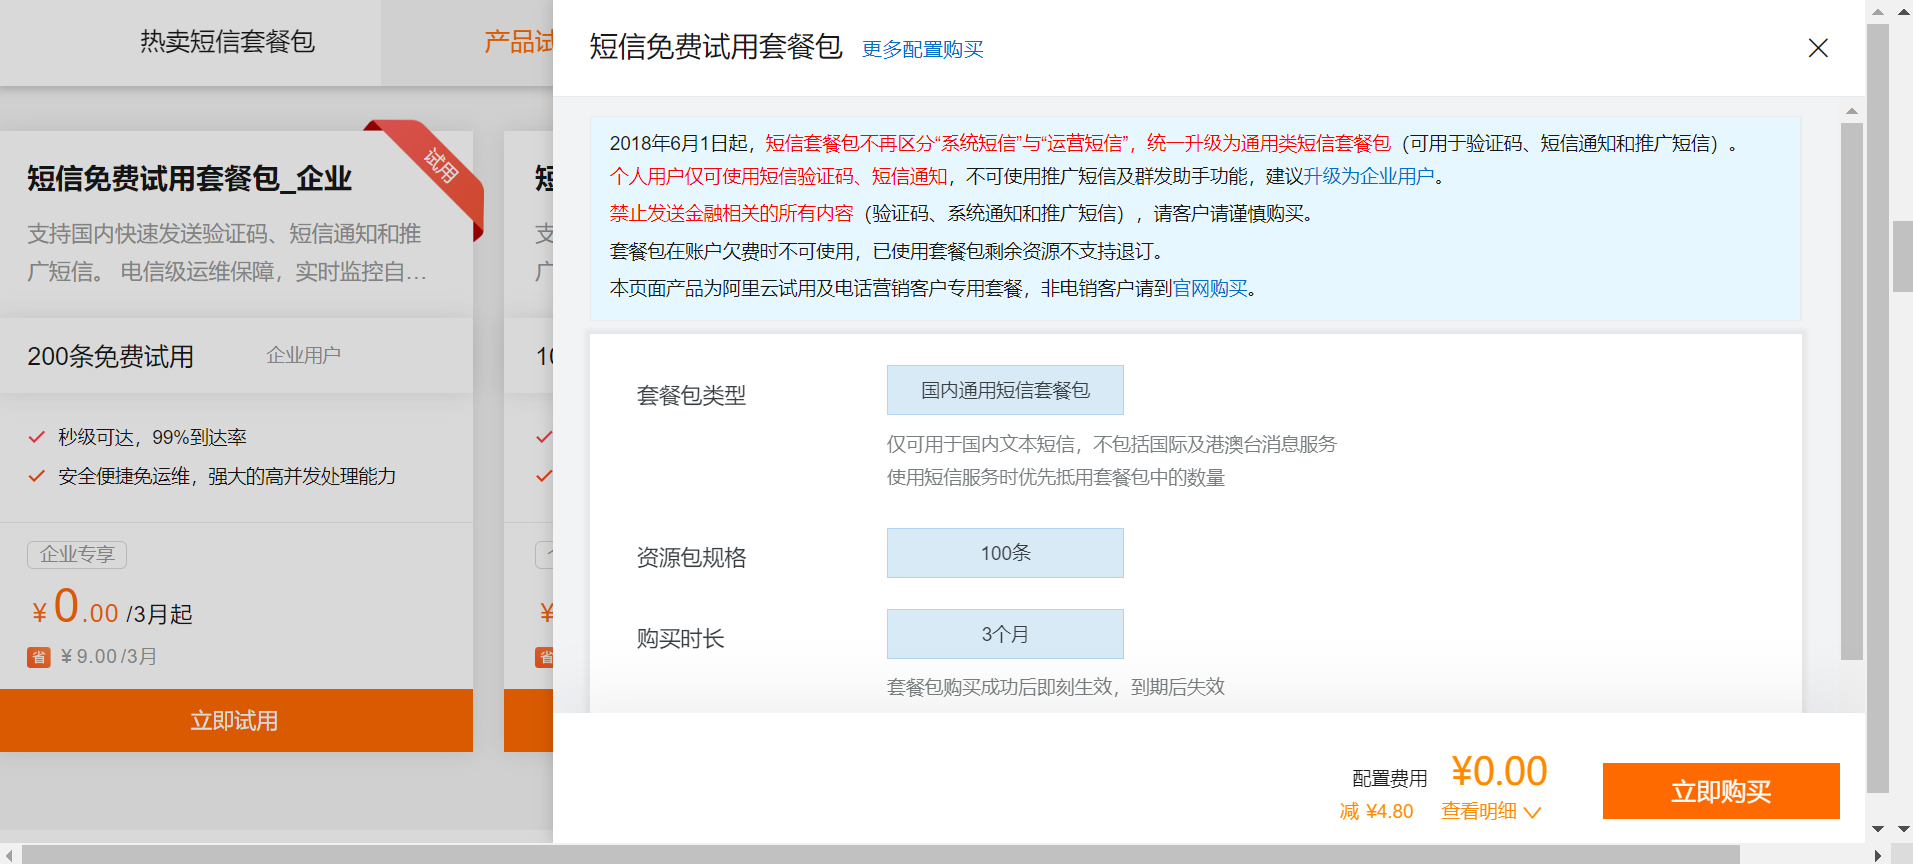The image size is (1913, 864).
Task: Click 短信免费试用套餐包_企业 card title
Action: coord(189,179)
